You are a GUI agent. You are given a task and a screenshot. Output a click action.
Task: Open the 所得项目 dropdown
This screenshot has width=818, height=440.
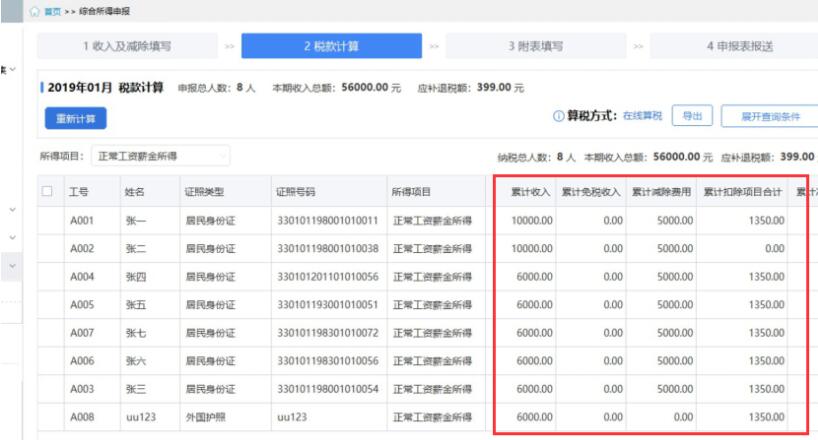coord(160,156)
